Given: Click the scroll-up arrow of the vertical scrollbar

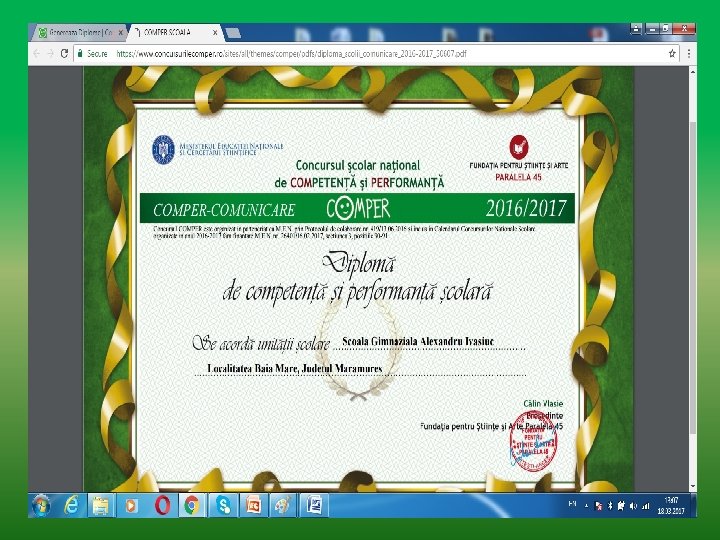Looking at the screenshot, I should [x=692, y=72].
